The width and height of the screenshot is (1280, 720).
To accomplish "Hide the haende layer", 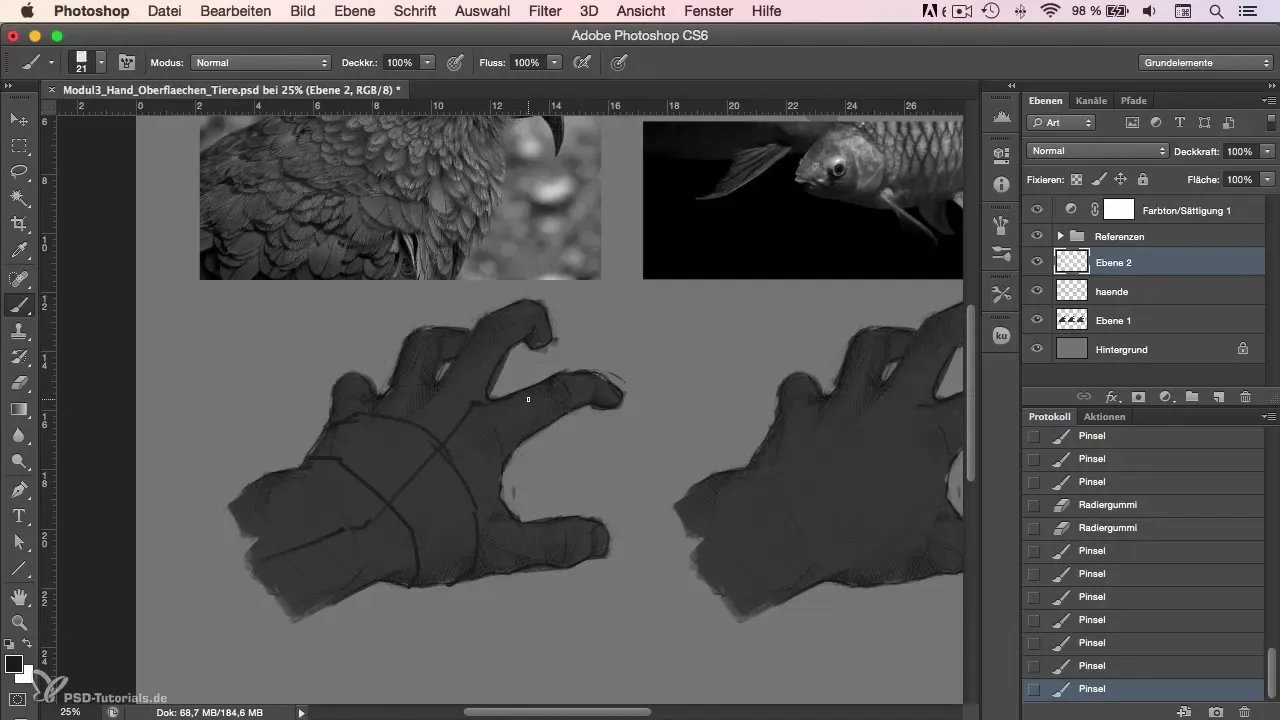I will (1037, 291).
